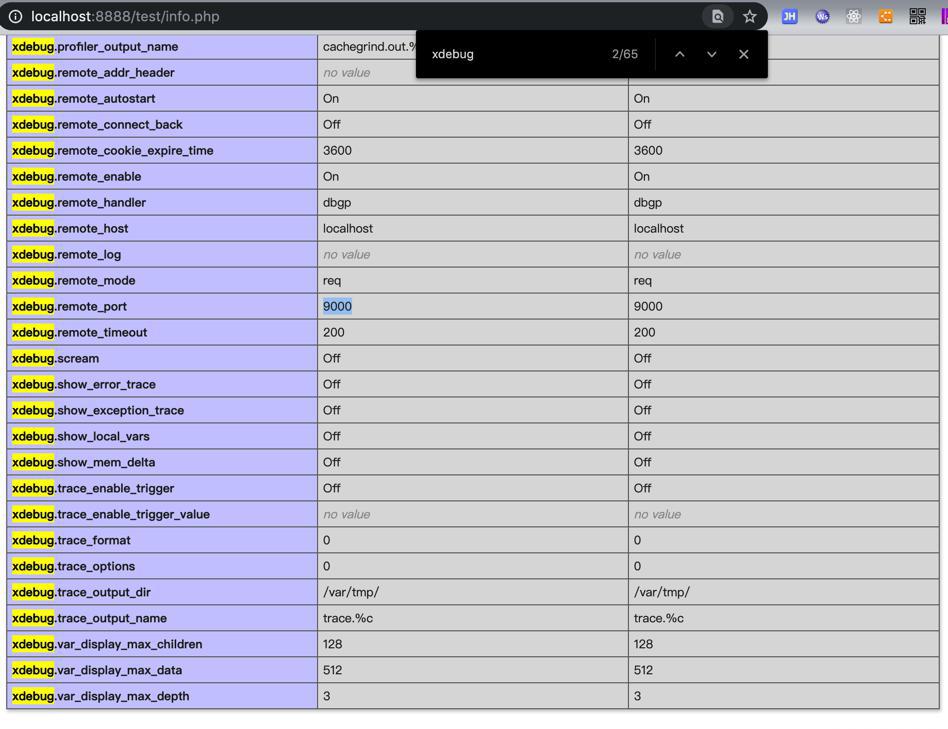Click the xdebug.show_mem_delta row name
The height and width of the screenshot is (729, 948).
click(83, 462)
